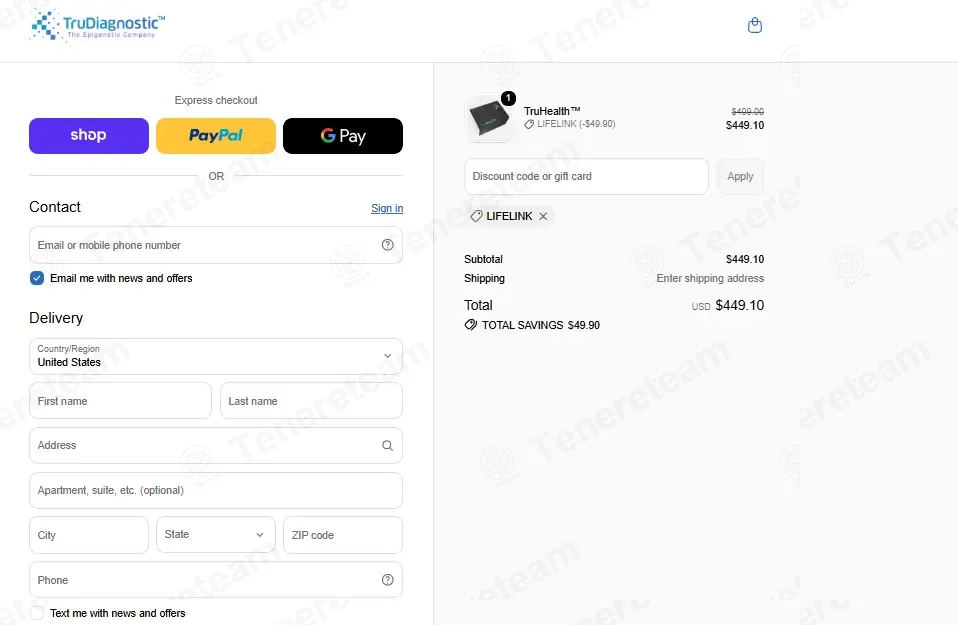958x625 pixels.
Task: Remove the LIFELINK discount code tag
Action: pos(543,216)
